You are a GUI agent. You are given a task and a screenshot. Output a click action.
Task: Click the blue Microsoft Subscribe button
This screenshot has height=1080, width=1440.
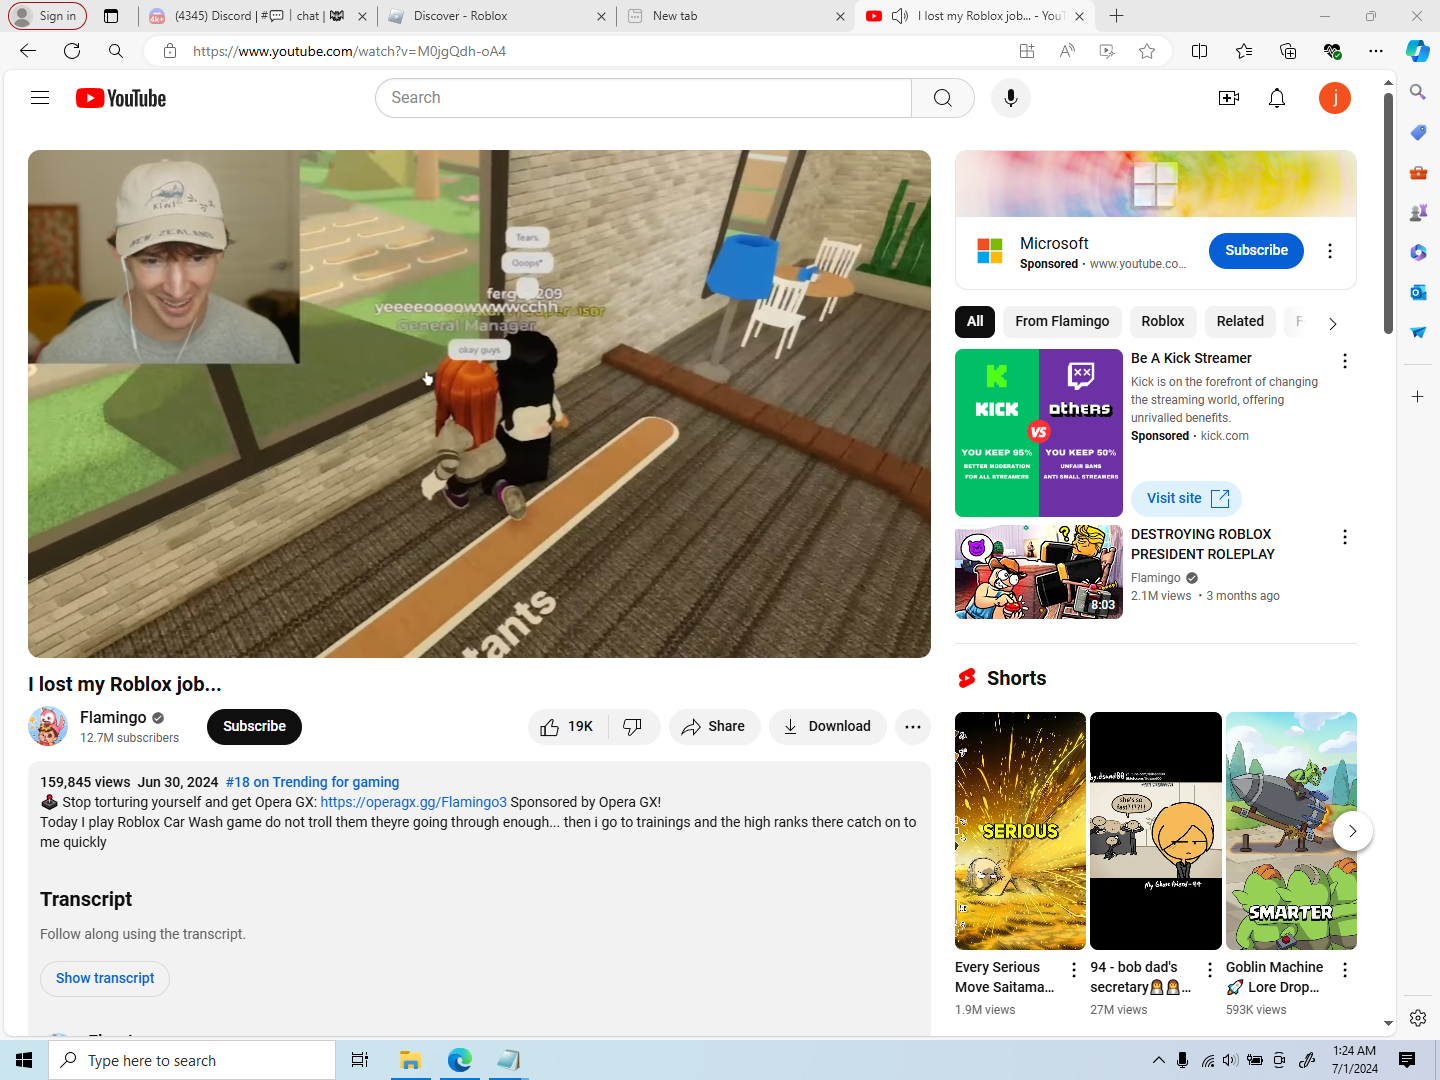(x=1256, y=250)
